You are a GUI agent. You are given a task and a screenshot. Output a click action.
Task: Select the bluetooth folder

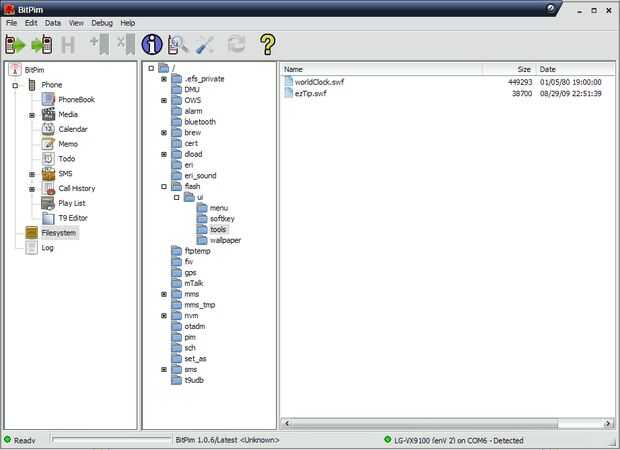pos(200,122)
